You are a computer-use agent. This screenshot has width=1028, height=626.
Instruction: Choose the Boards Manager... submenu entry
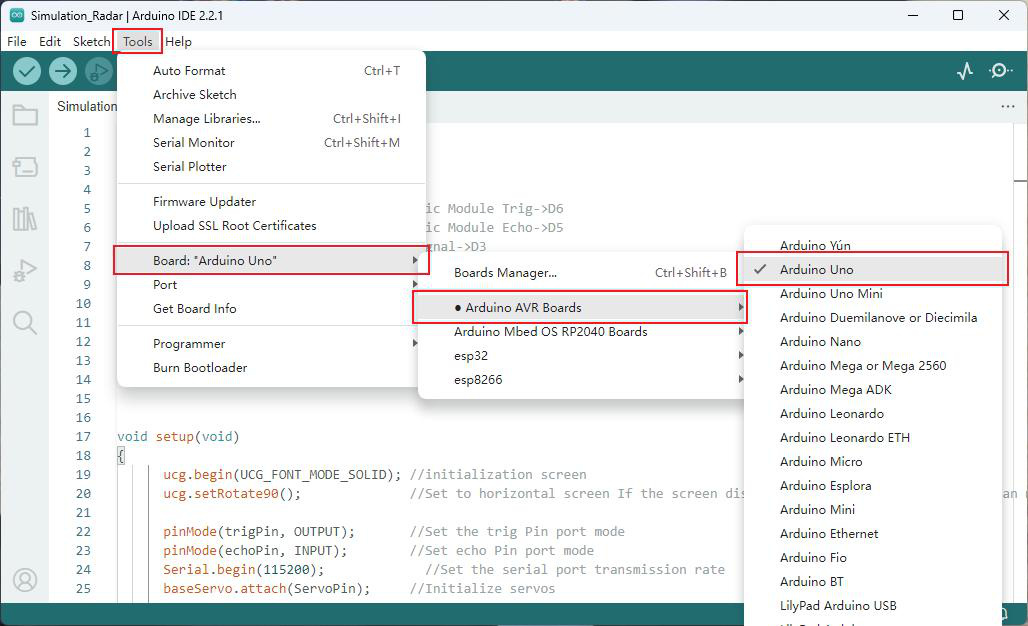click(582, 273)
